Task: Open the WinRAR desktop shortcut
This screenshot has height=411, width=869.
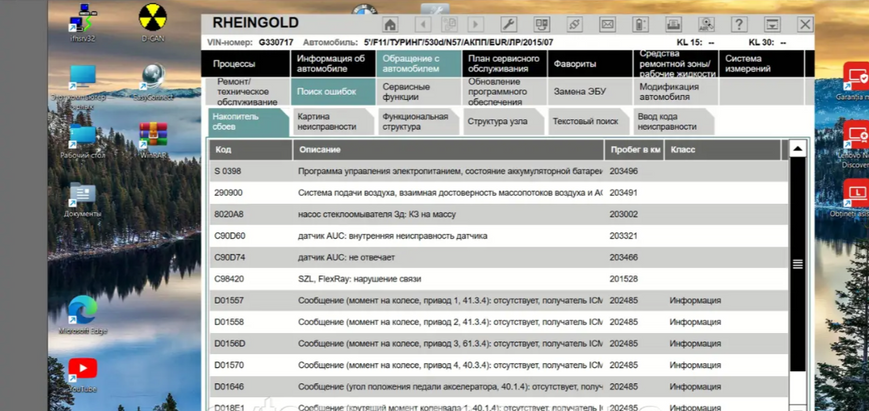Action: click(153, 141)
